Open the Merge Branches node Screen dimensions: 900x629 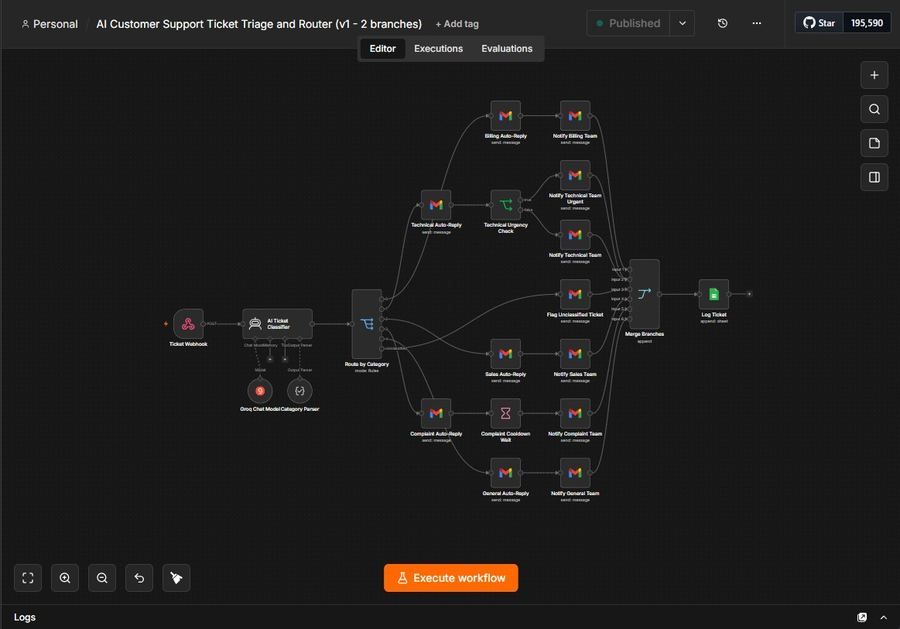pos(645,294)
